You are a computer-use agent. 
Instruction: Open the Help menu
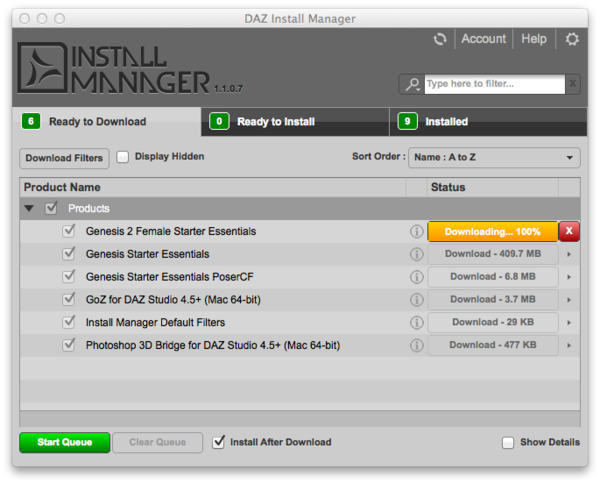click(534, 39)
